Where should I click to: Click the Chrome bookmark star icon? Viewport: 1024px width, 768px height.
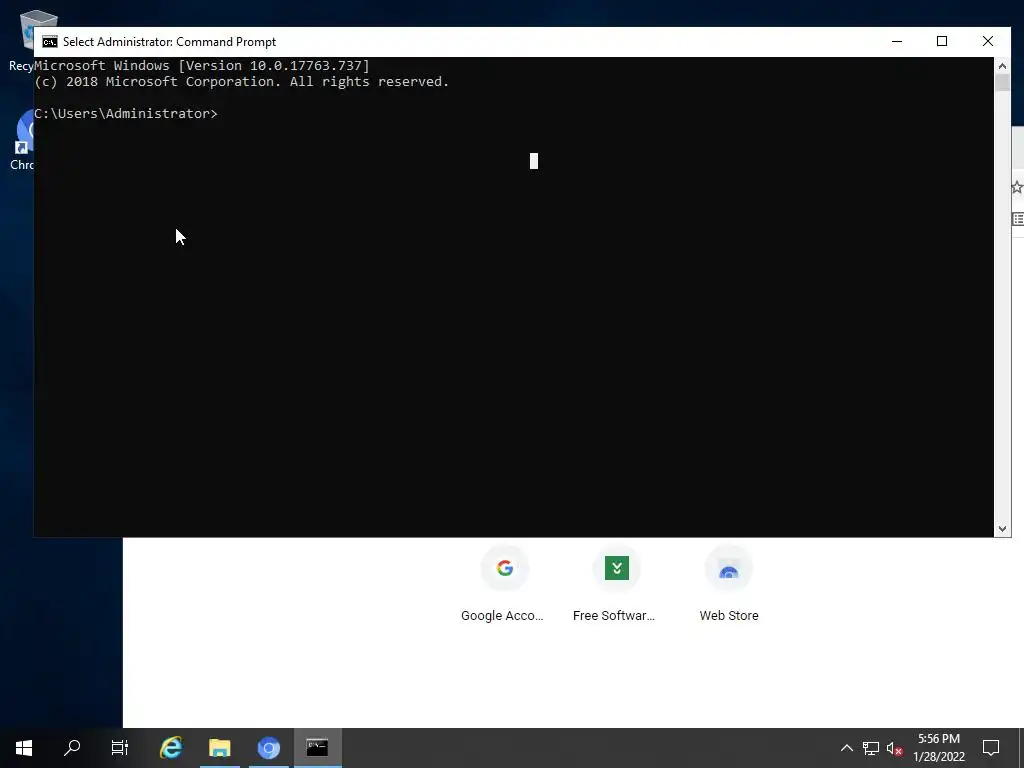click(1017, 188)
